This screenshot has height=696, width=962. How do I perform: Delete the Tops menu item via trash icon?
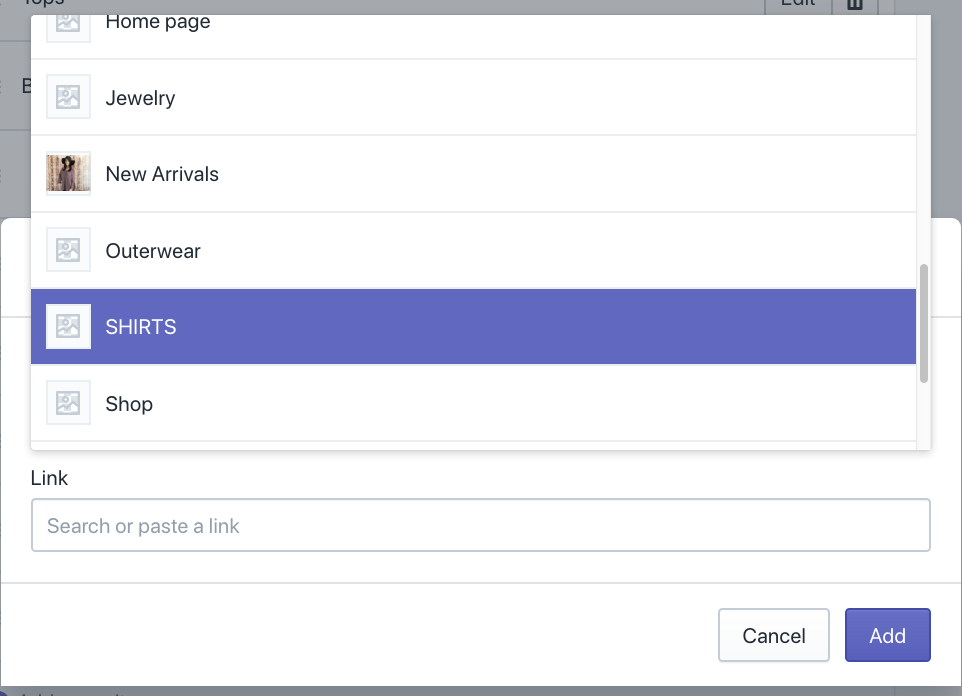coord(855,5)
